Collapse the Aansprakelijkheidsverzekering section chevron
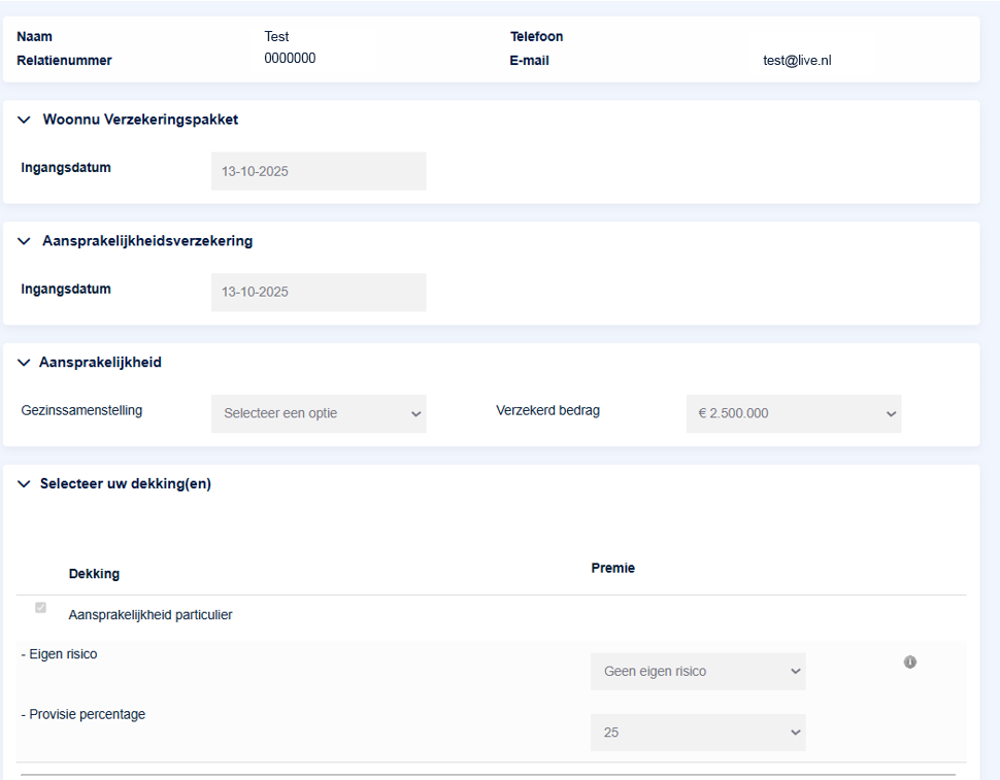This screenshot has width=1000, height=780. pos(25,241)
